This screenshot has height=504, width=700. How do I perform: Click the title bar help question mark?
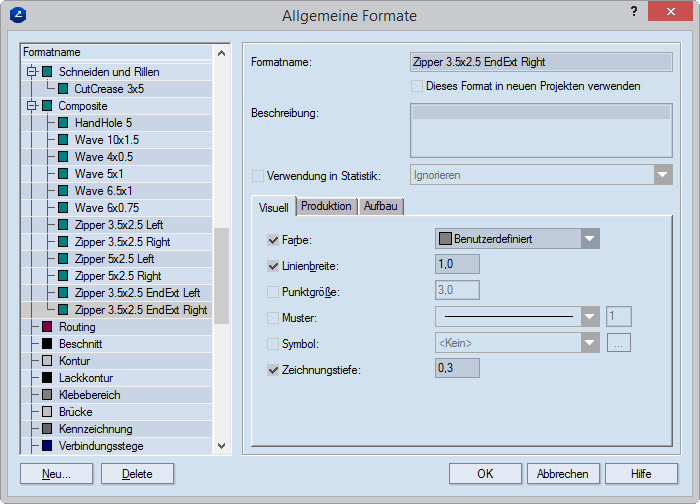tap(634, 12)
